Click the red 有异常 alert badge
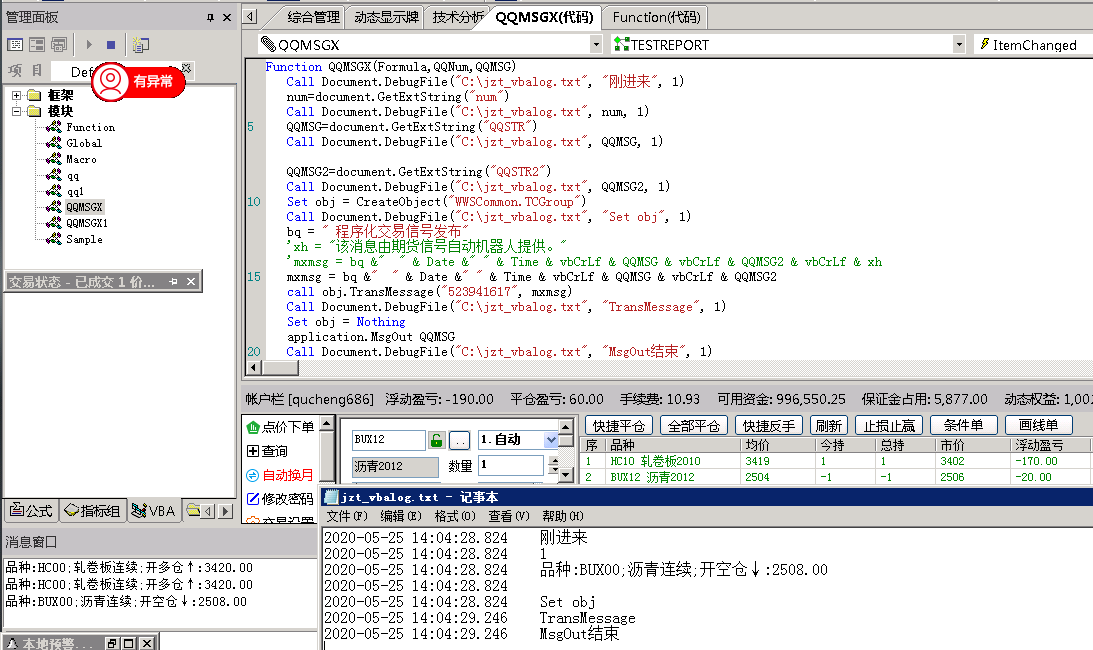The height and width of the screenshot is (650, 1093). pos(138,82)
